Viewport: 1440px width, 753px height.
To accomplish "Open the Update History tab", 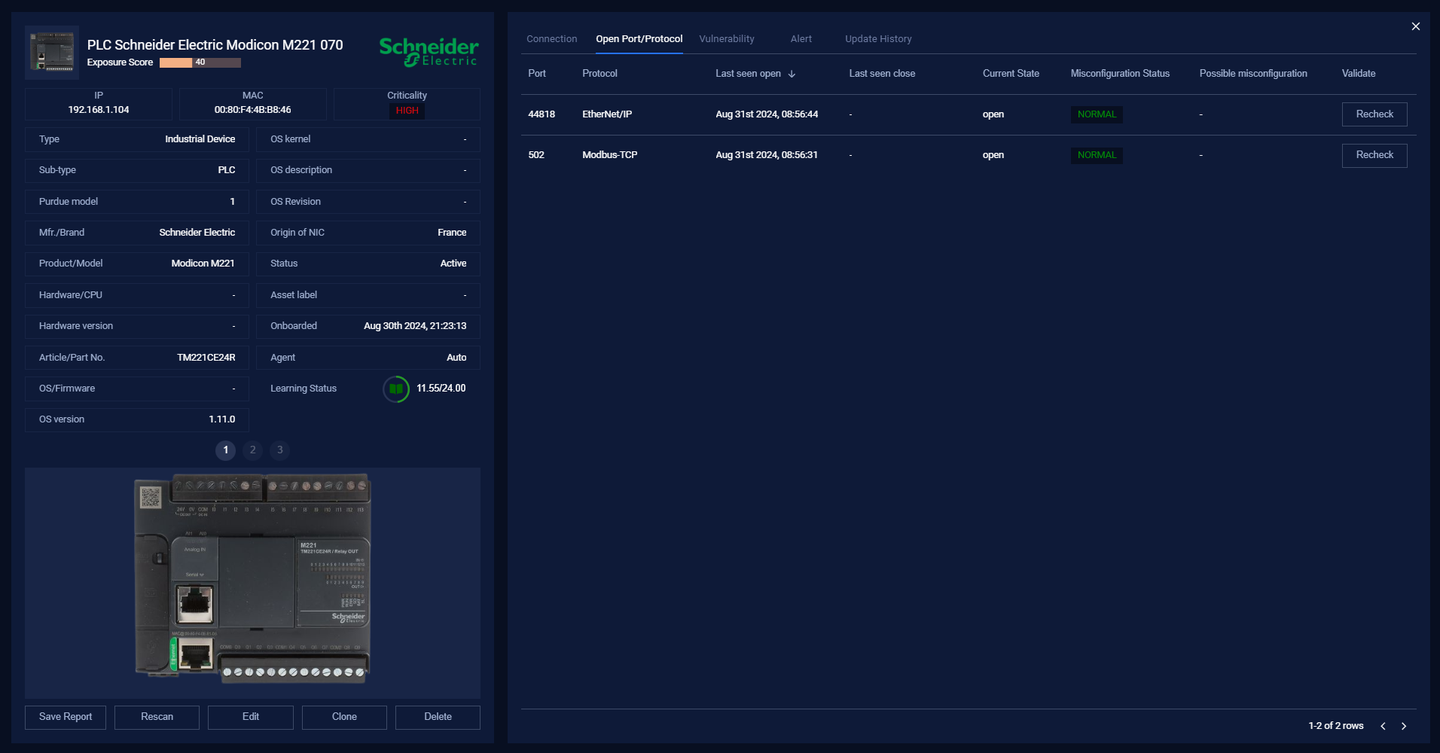I will click(x=878, y=39).
